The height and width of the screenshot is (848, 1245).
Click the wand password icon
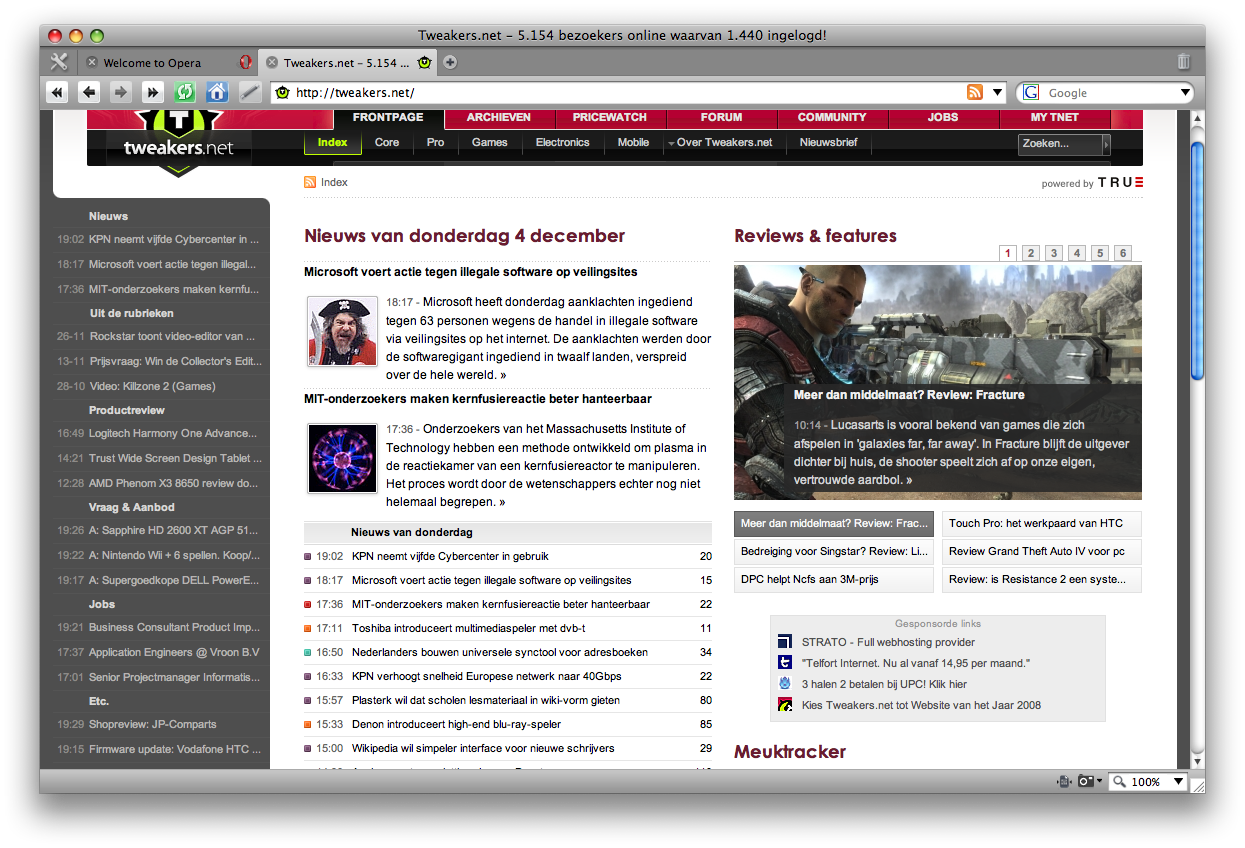[x=249, y=93]
